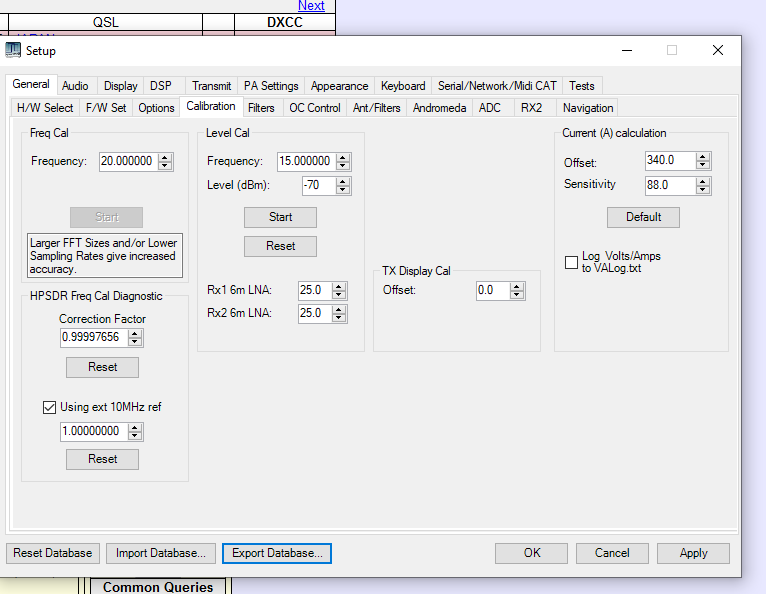Open the PA Settings tab
Viewport: 766px width, 594px height.
coord(271,86)
